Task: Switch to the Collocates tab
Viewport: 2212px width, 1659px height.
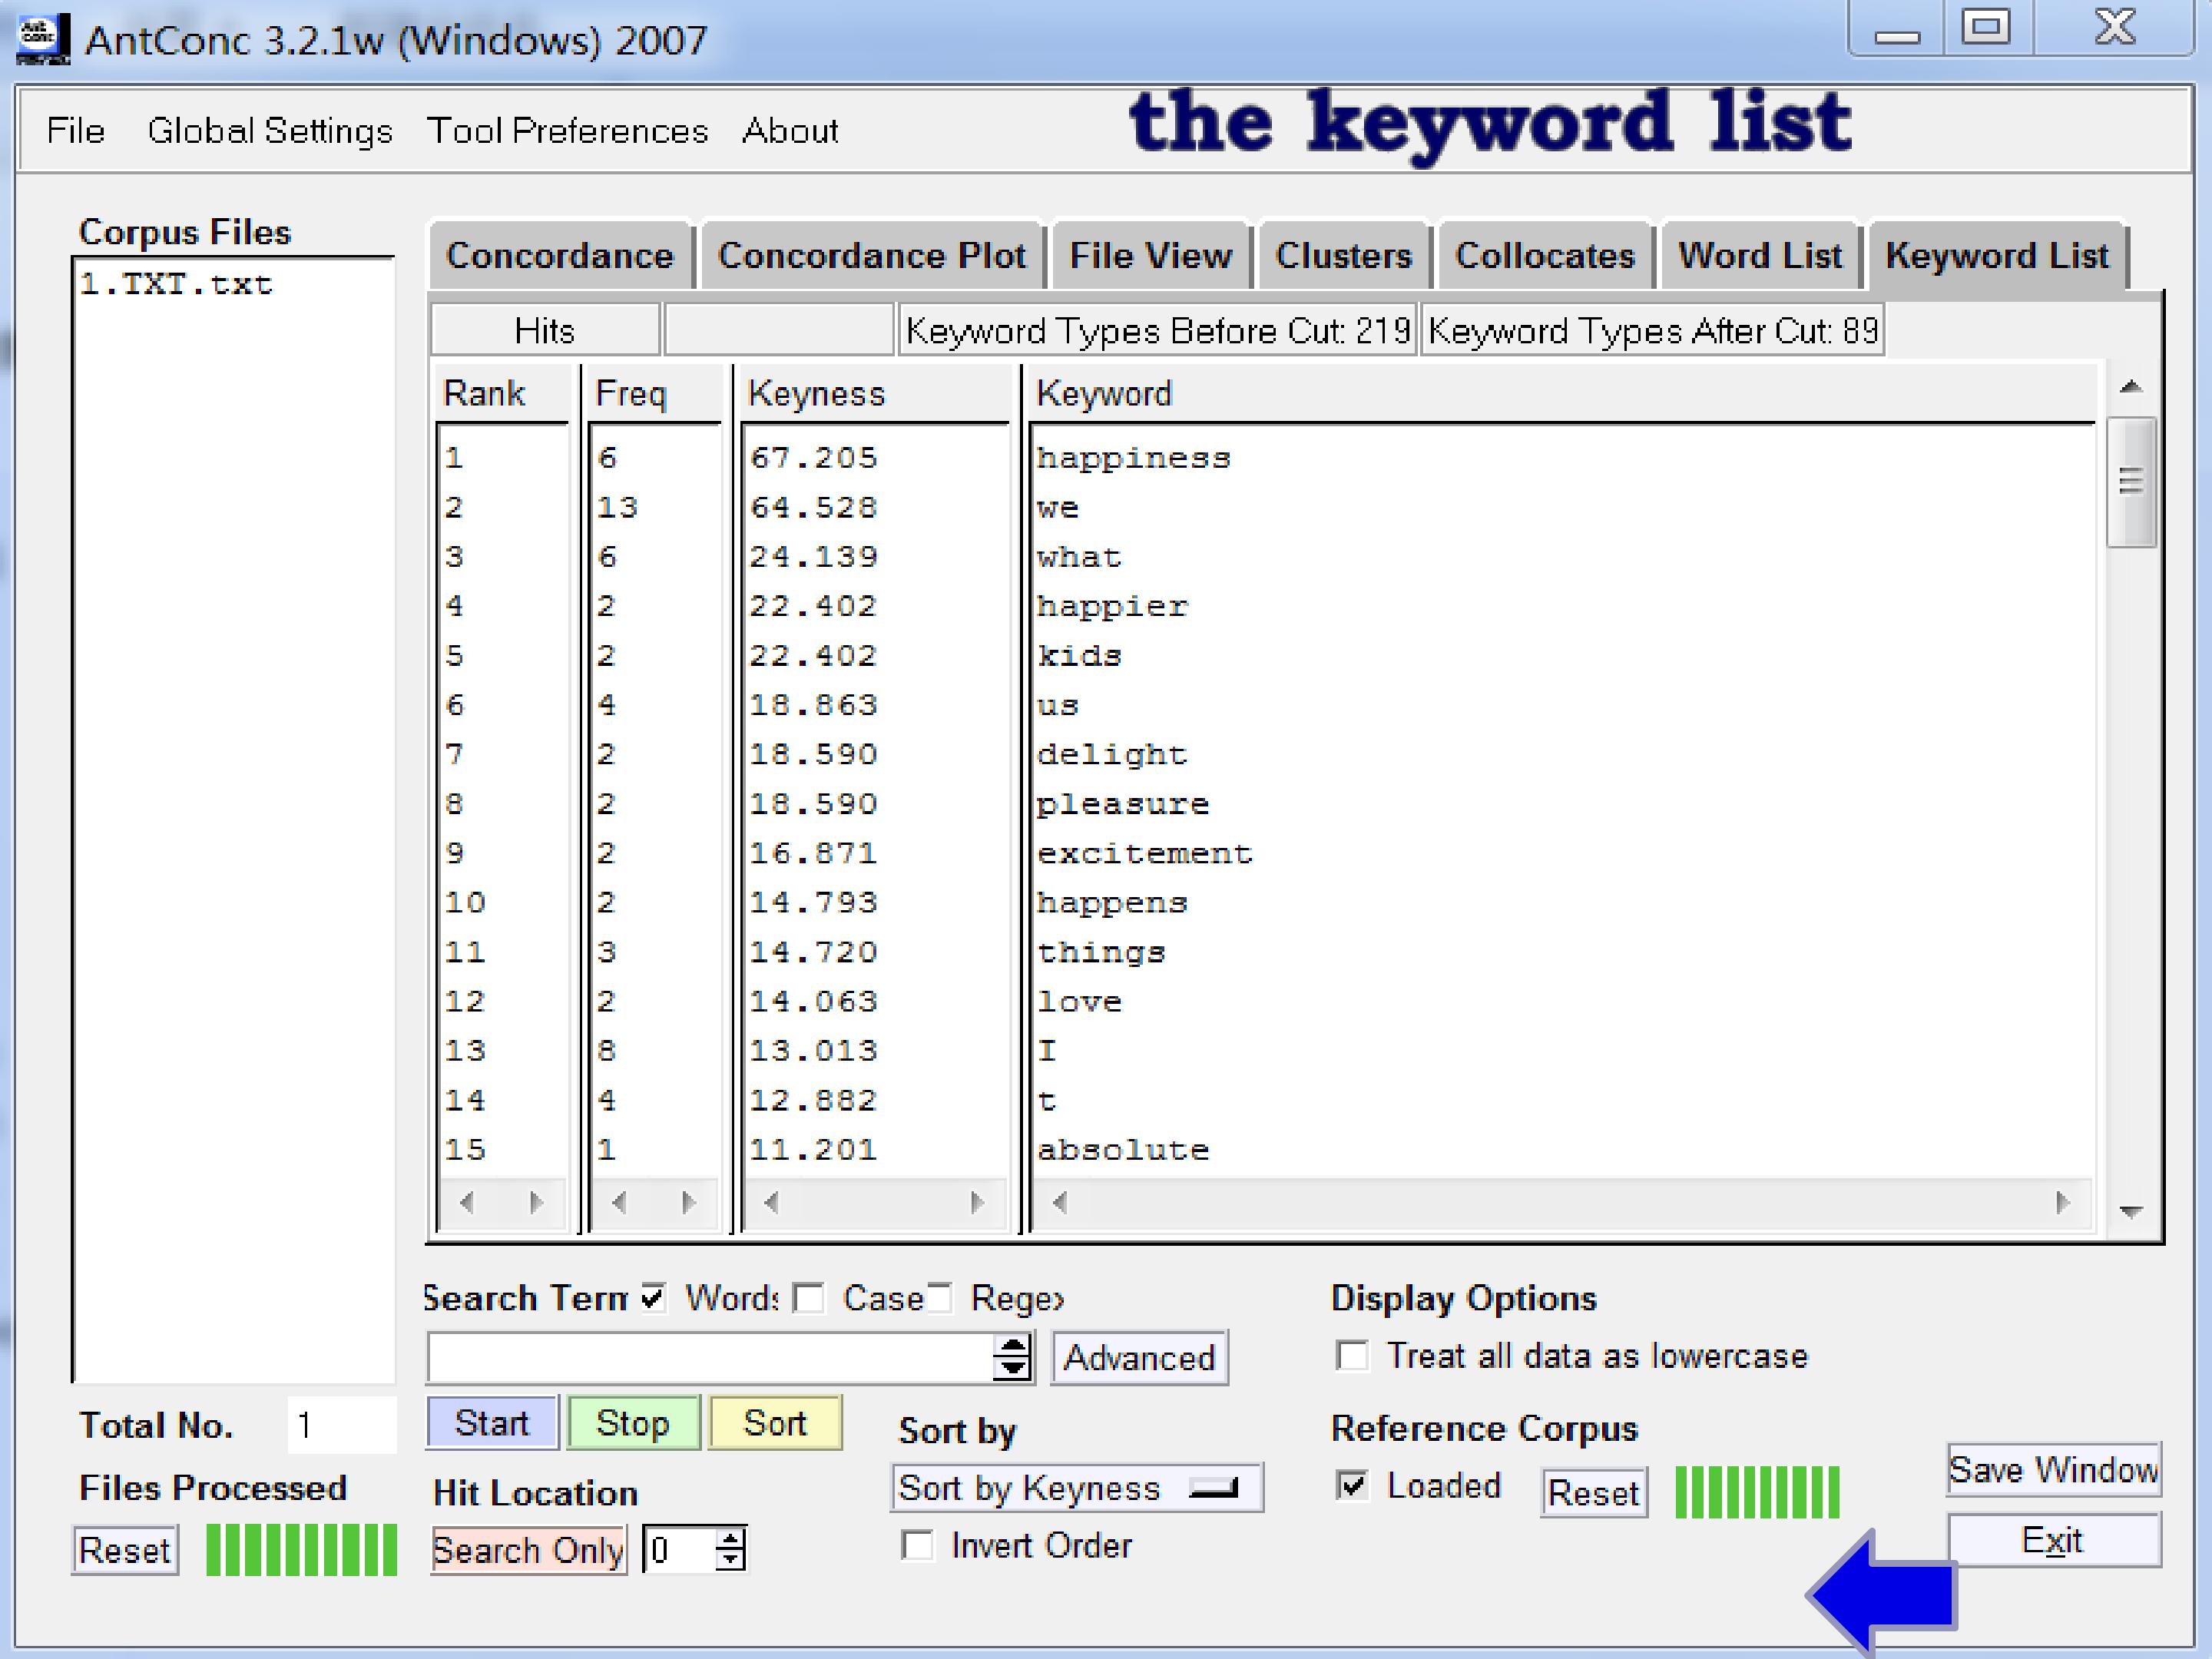Action: click(1545, 256)
